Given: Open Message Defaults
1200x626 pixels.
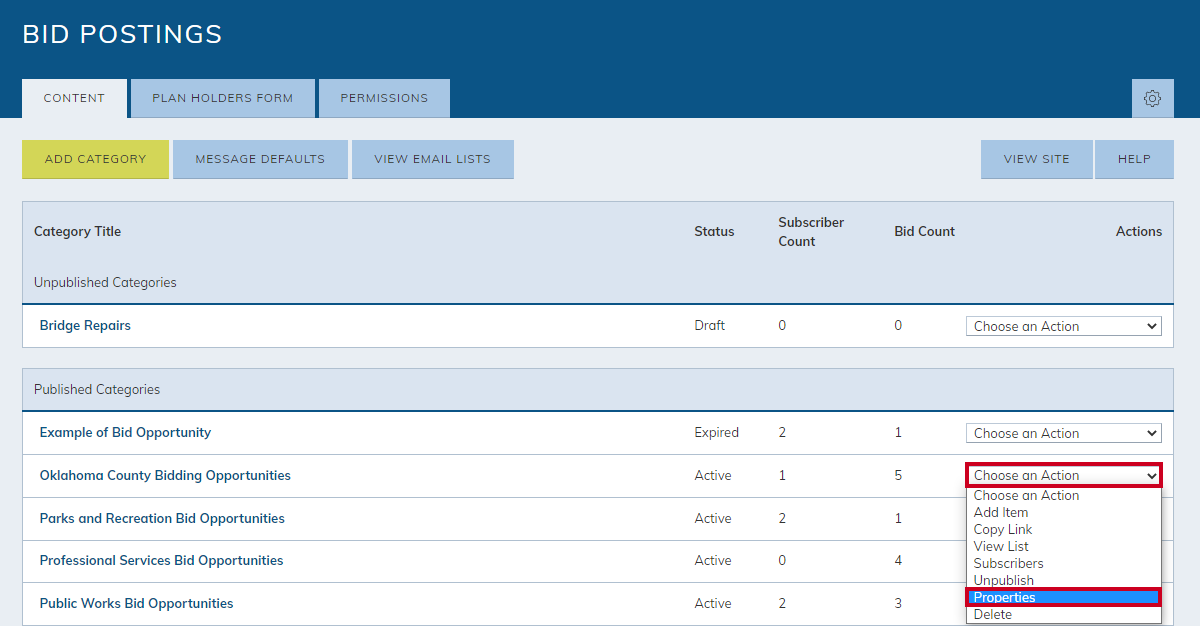Looking at the screenshot, I should pyautogui.click(x=260, y=159).
